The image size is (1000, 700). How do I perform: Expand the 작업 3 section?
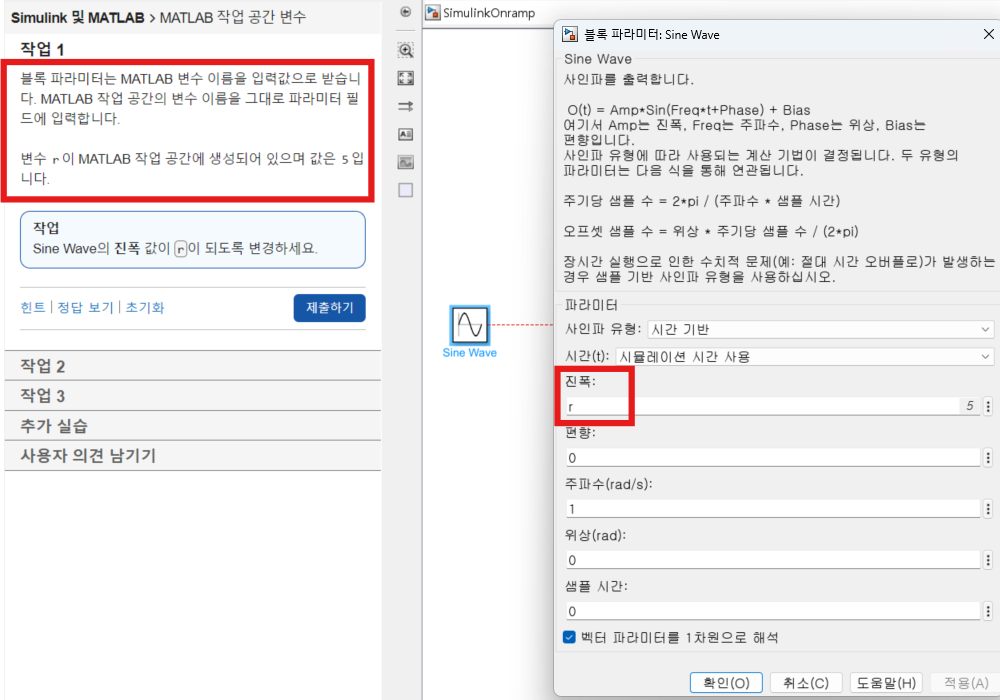click(x=193, y=395)
